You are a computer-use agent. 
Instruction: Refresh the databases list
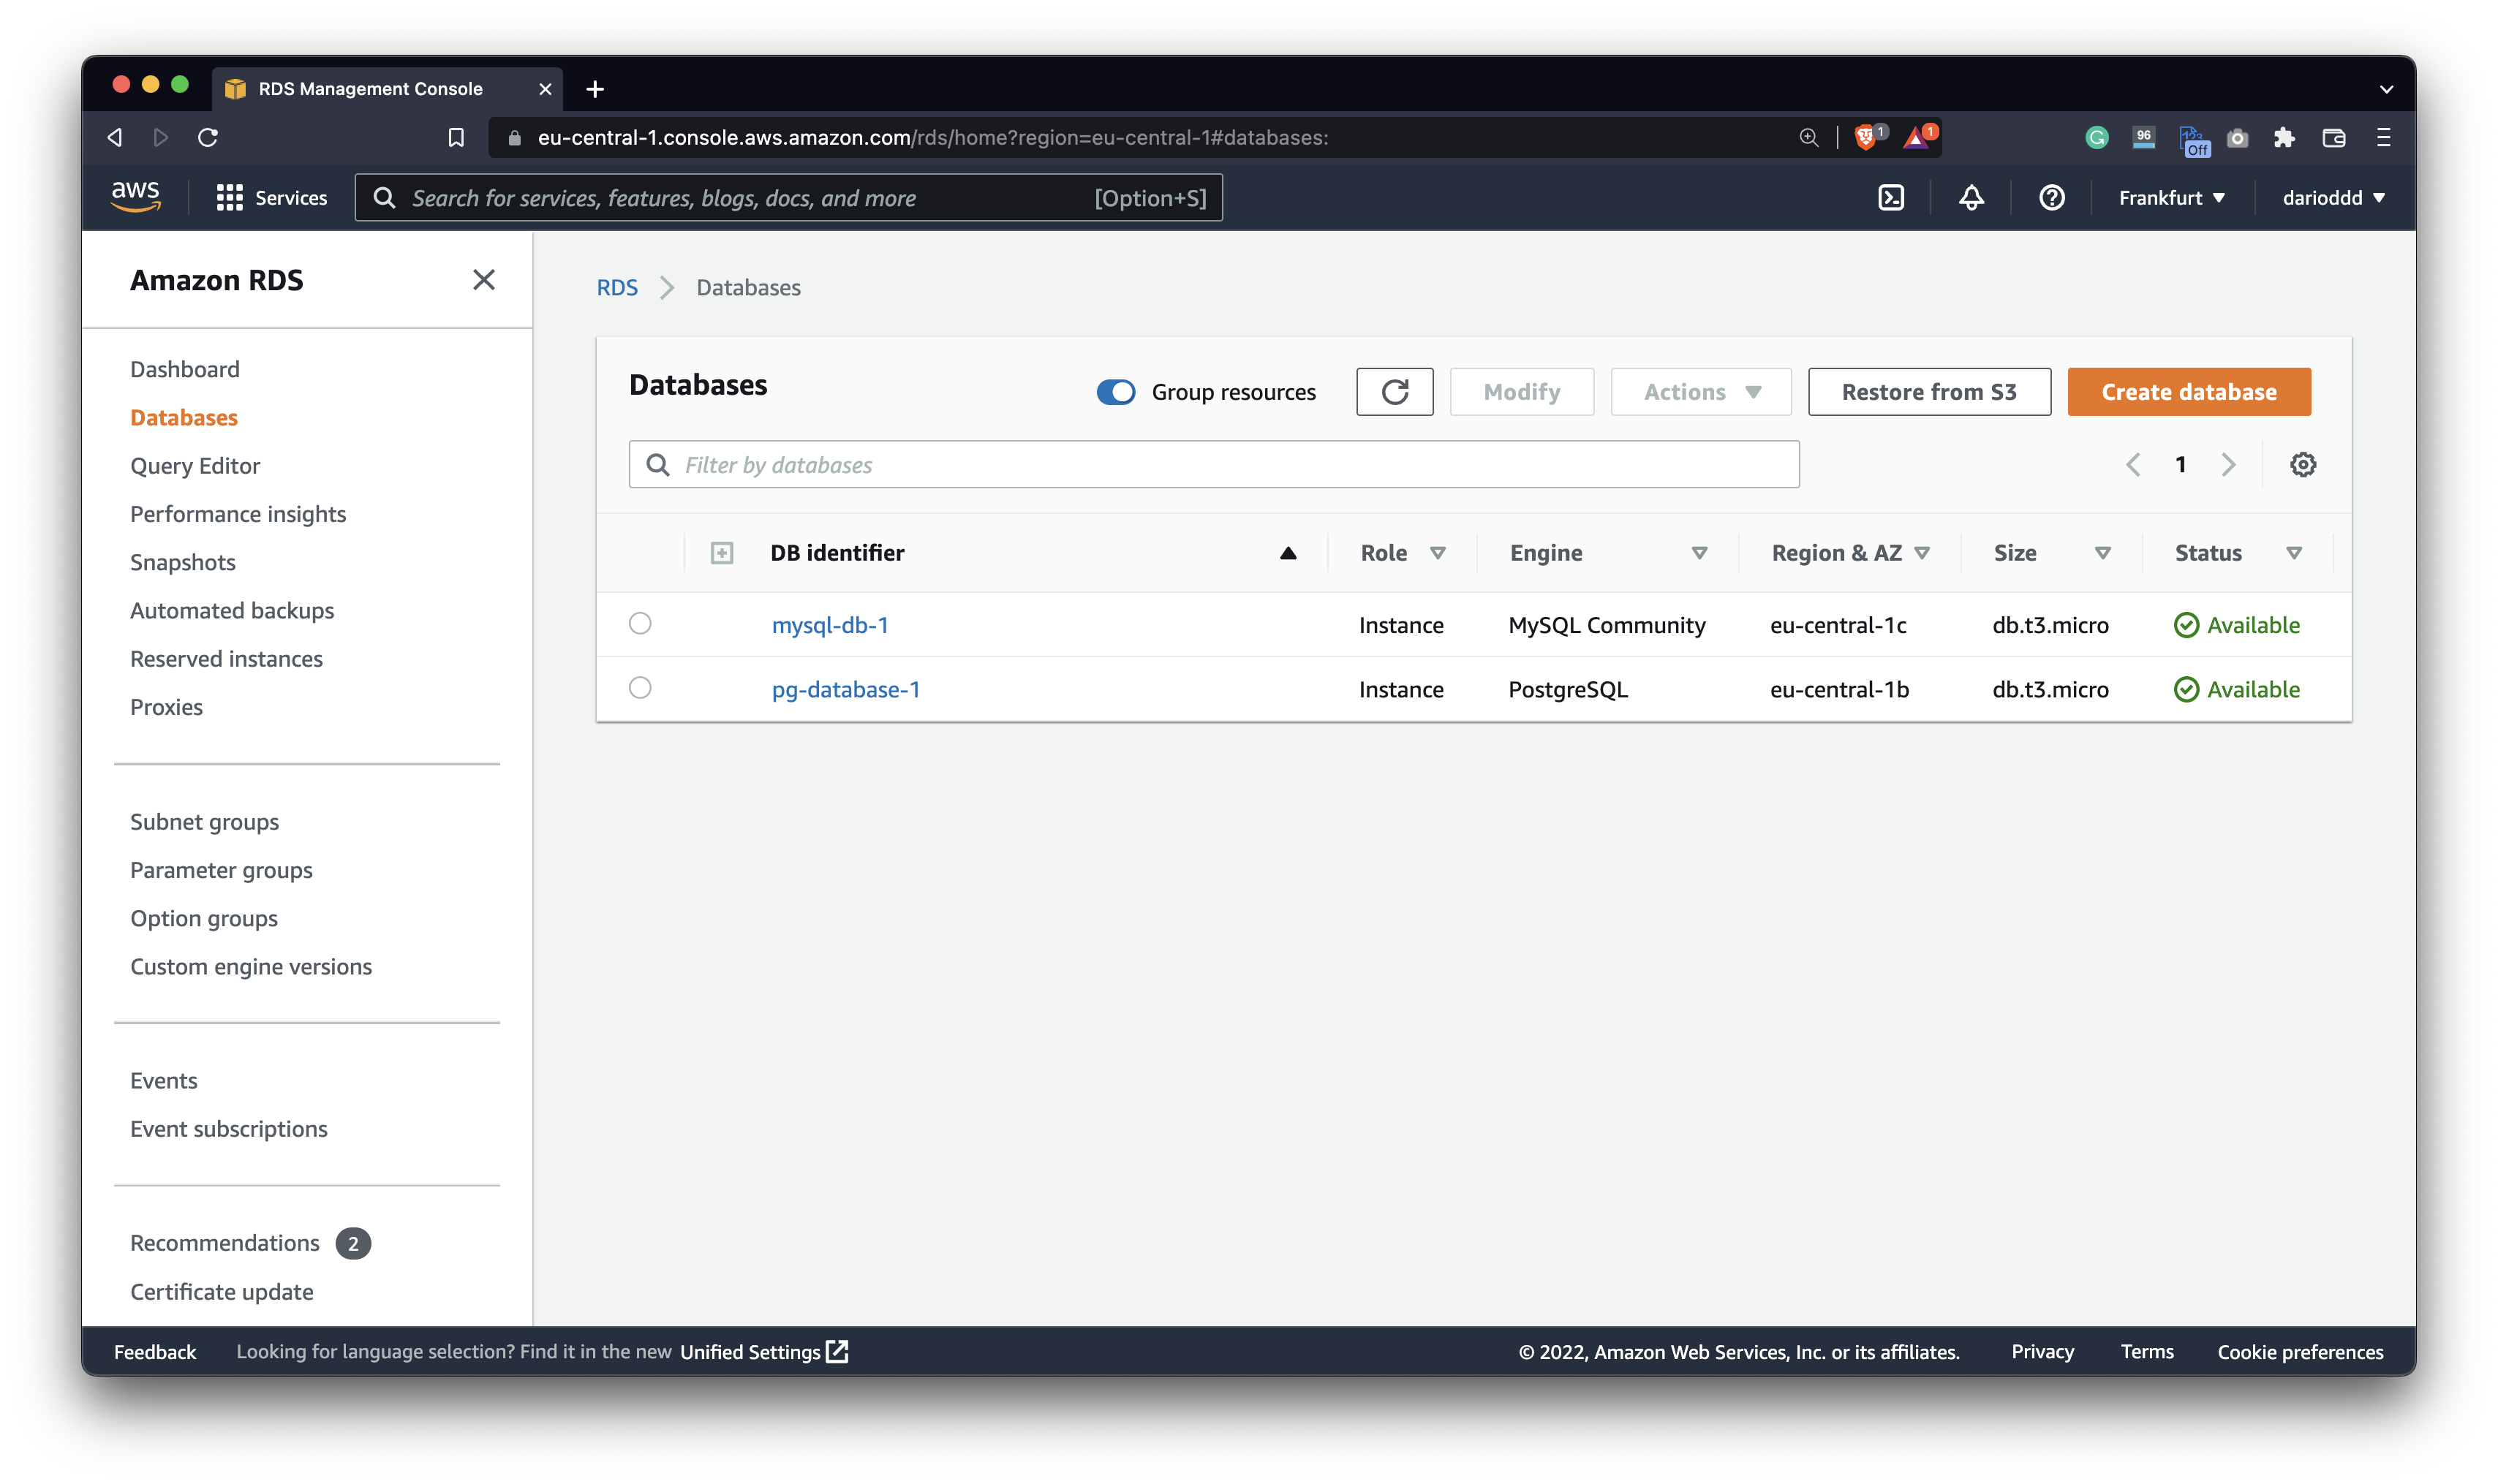(x=1394, y=392)
